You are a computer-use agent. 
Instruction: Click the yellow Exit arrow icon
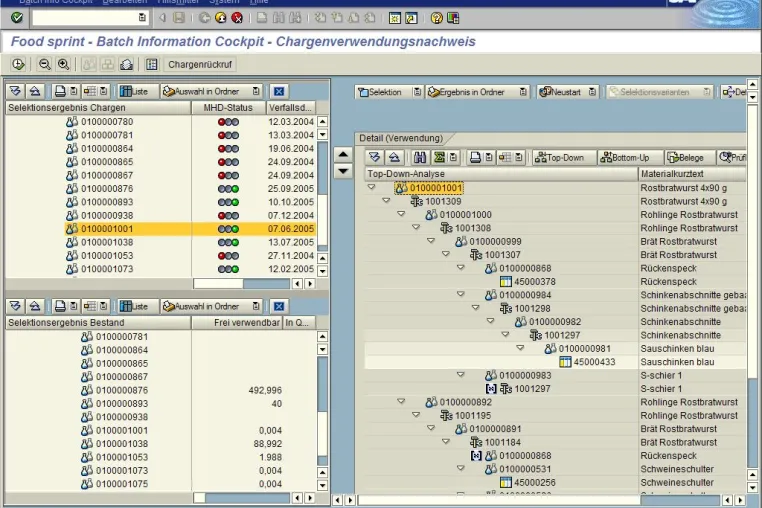[x=221, y=18]
